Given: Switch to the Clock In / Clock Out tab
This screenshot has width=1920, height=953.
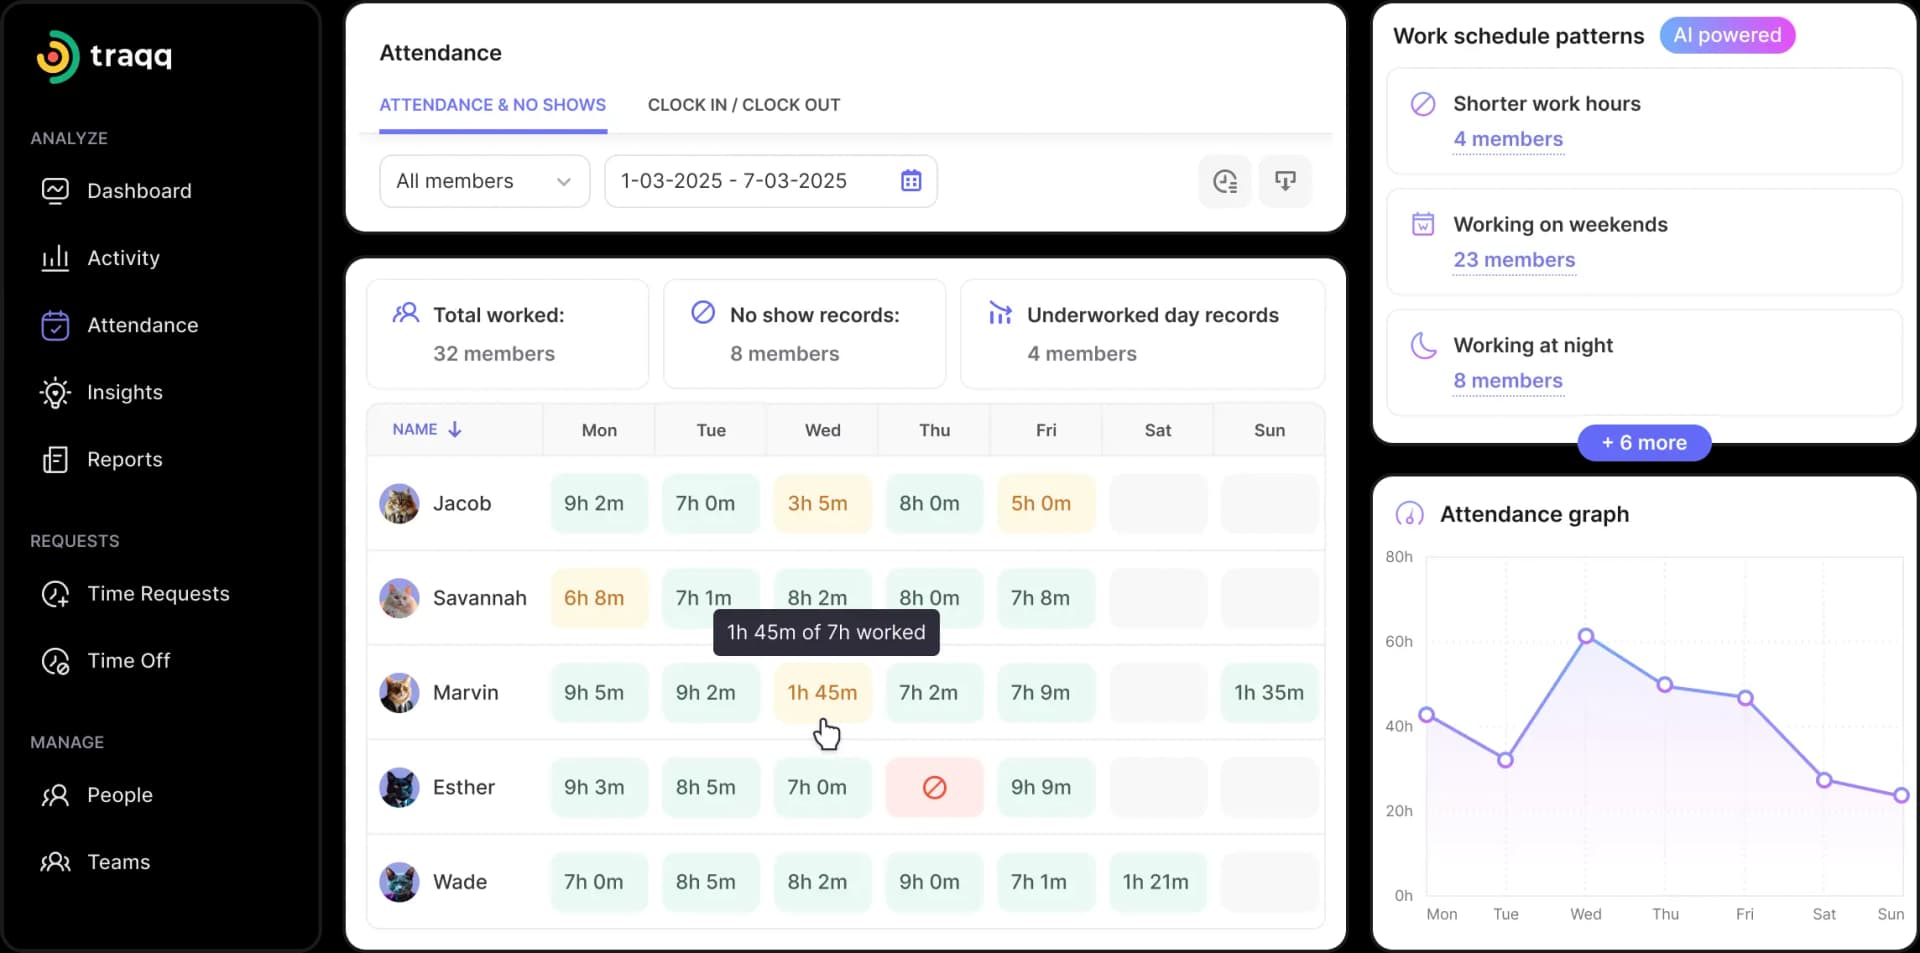Looking at the screenshot, I should click(x=743, y=104).
